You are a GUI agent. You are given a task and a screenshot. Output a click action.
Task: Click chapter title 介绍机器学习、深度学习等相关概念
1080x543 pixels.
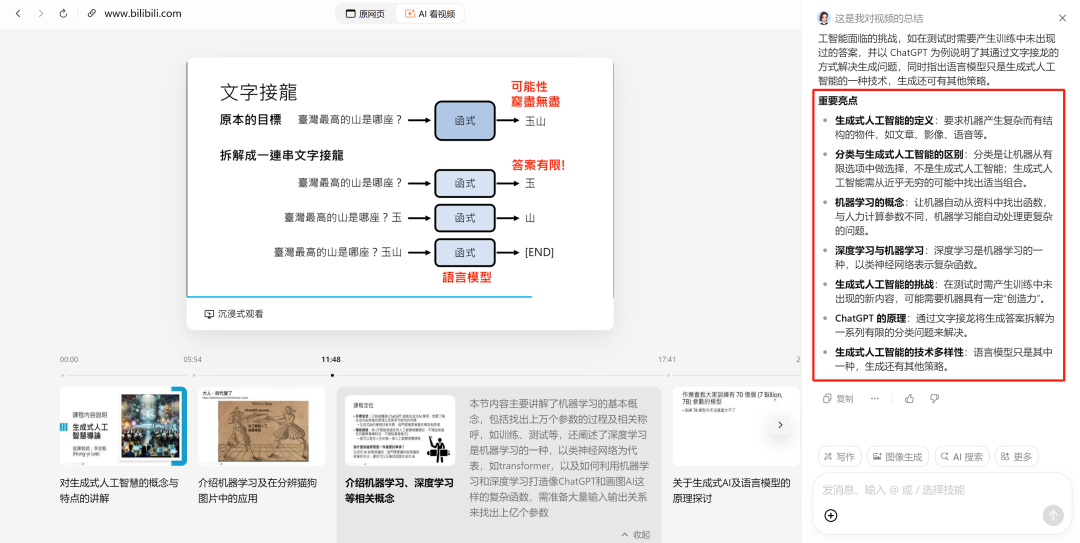399,490
